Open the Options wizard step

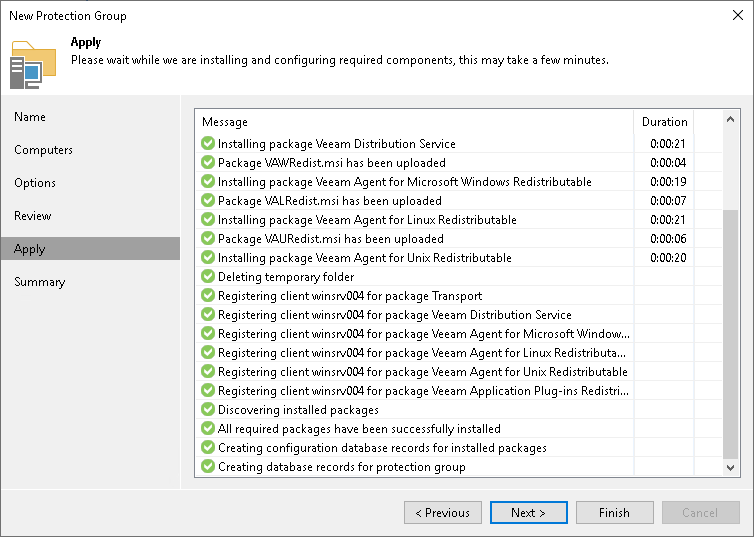click(35, 183)
